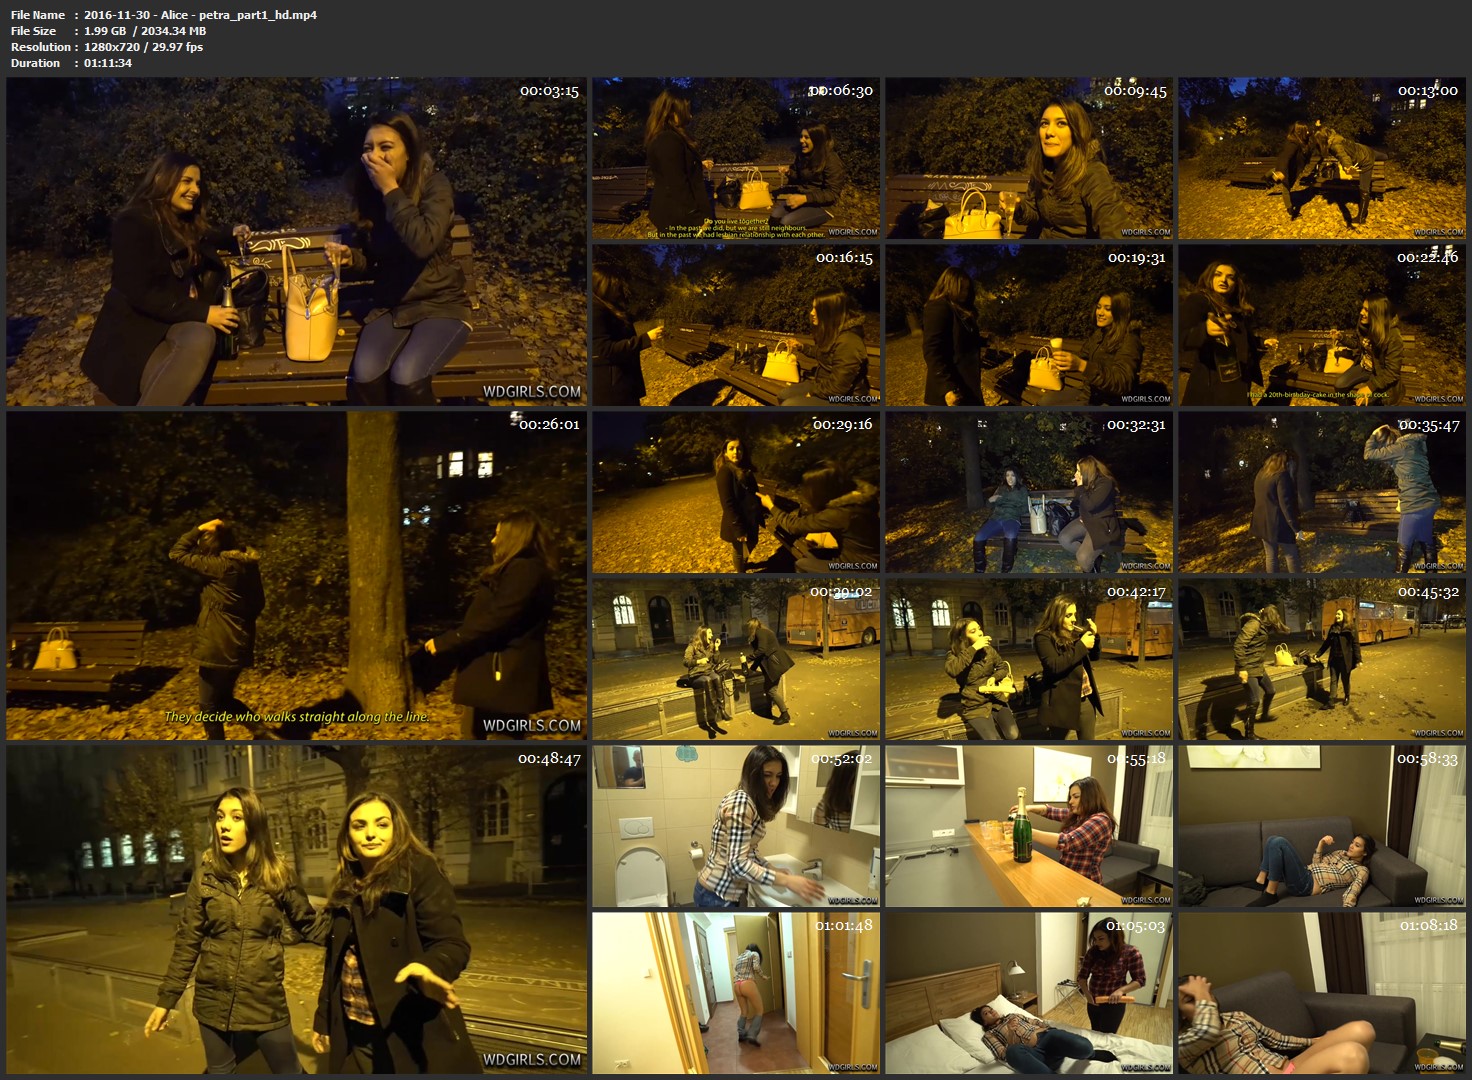Click the thumbnail at 00:09:45

coord(1028,158)
